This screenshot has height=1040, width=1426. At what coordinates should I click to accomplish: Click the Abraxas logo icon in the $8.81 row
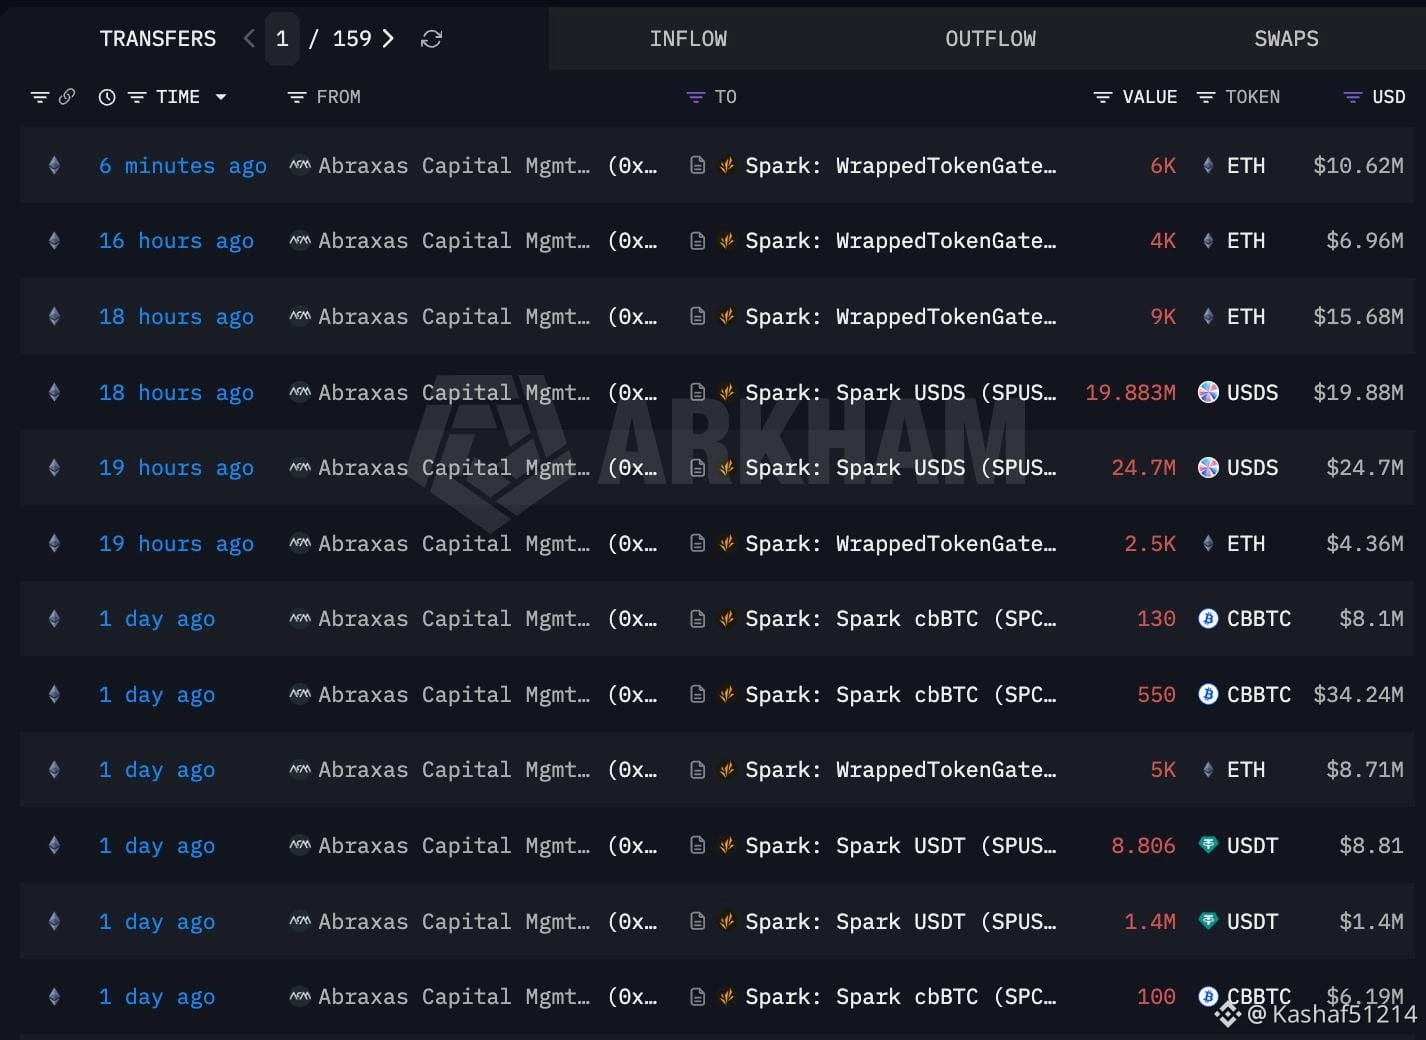[300, 846]
